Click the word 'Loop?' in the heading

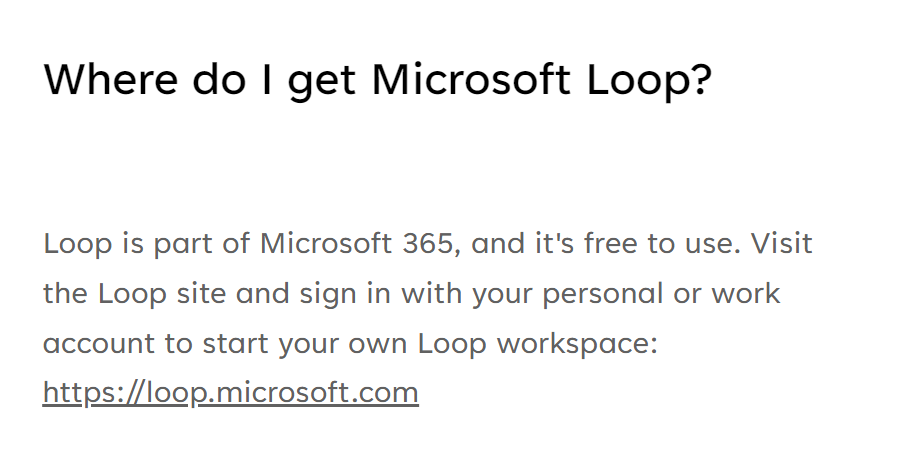(650, 80)
